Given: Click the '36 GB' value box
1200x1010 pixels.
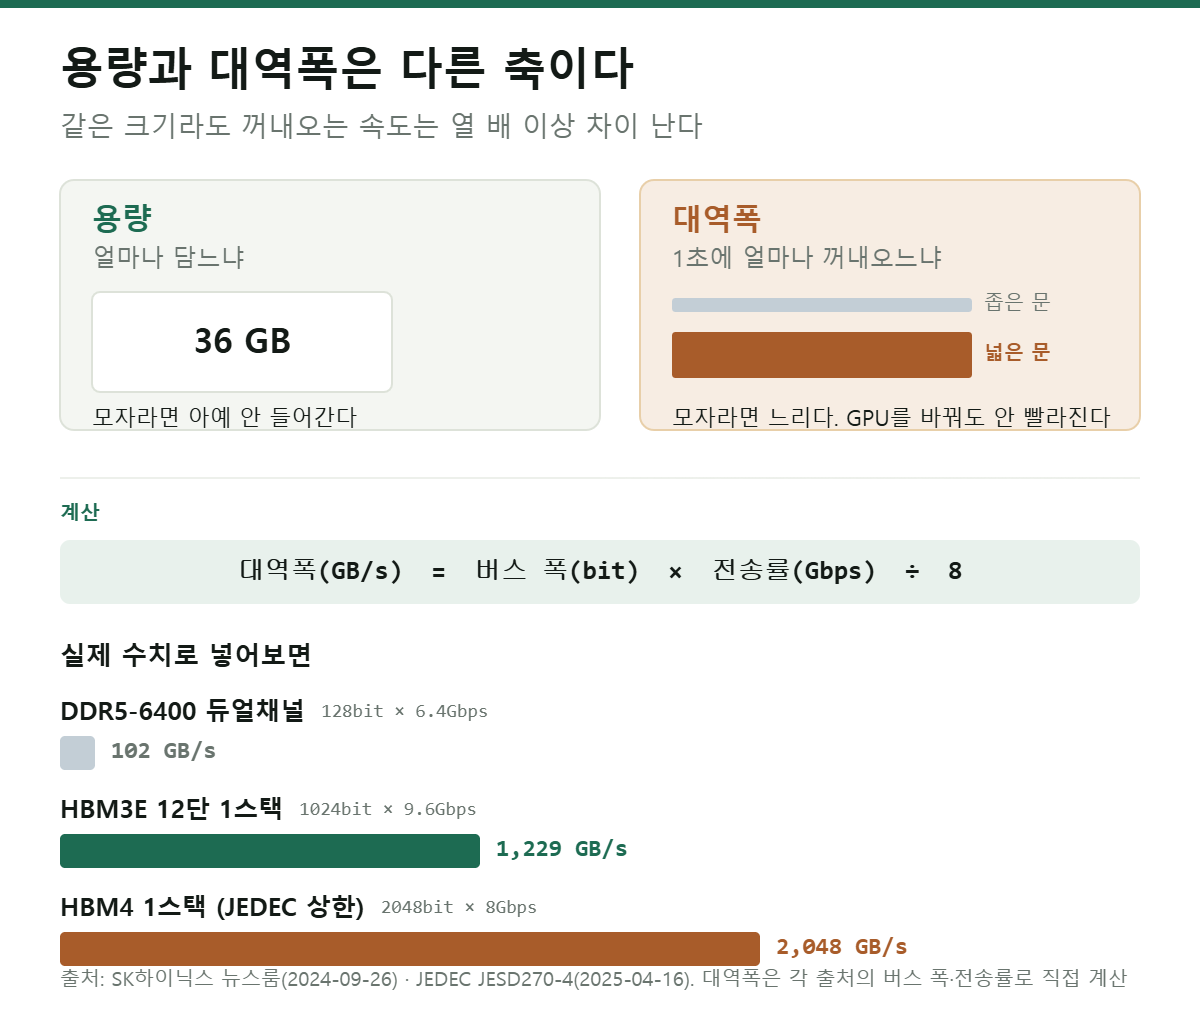Looking at the screenshot, I should tap(242, 342).
